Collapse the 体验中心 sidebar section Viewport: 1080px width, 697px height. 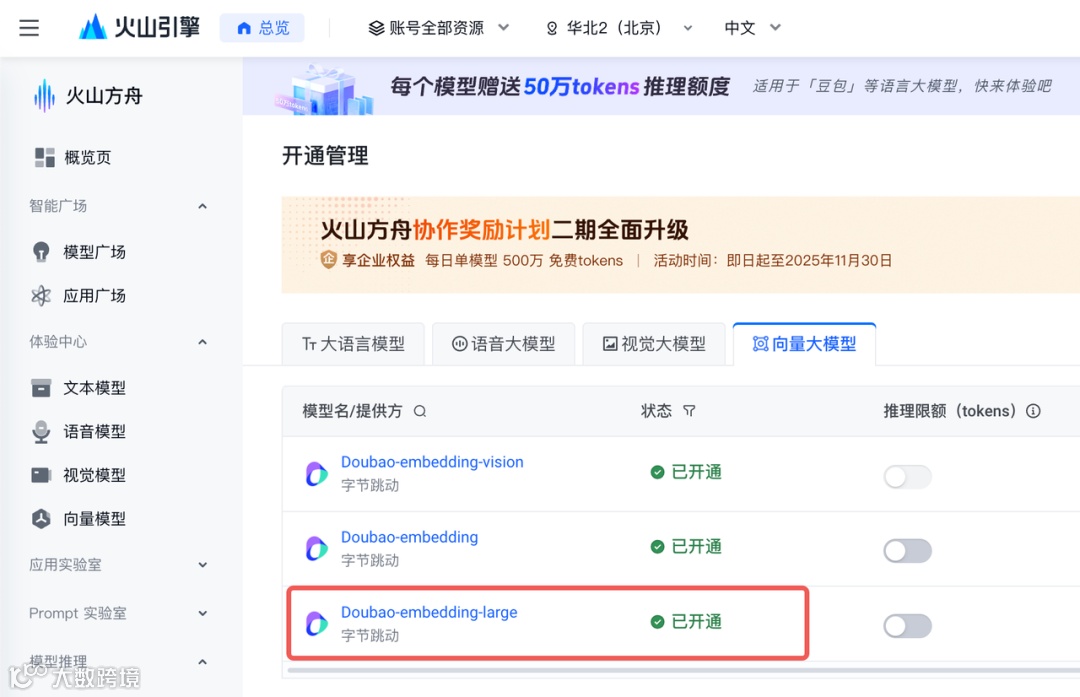click(x=202, y=342)
